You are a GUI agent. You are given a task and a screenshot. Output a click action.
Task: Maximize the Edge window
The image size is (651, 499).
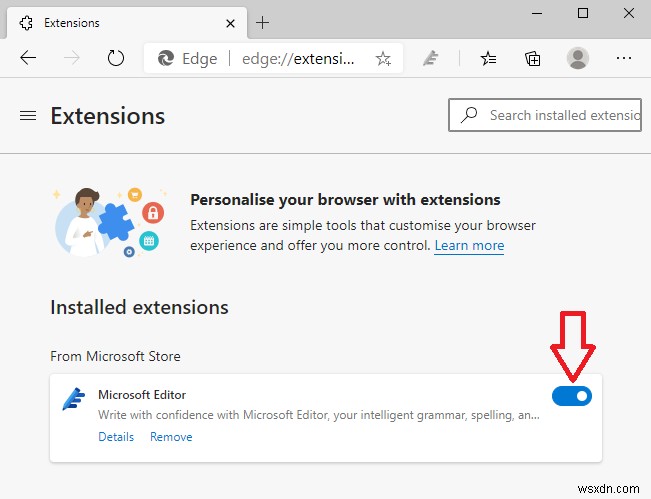click(x=583, y=13)
